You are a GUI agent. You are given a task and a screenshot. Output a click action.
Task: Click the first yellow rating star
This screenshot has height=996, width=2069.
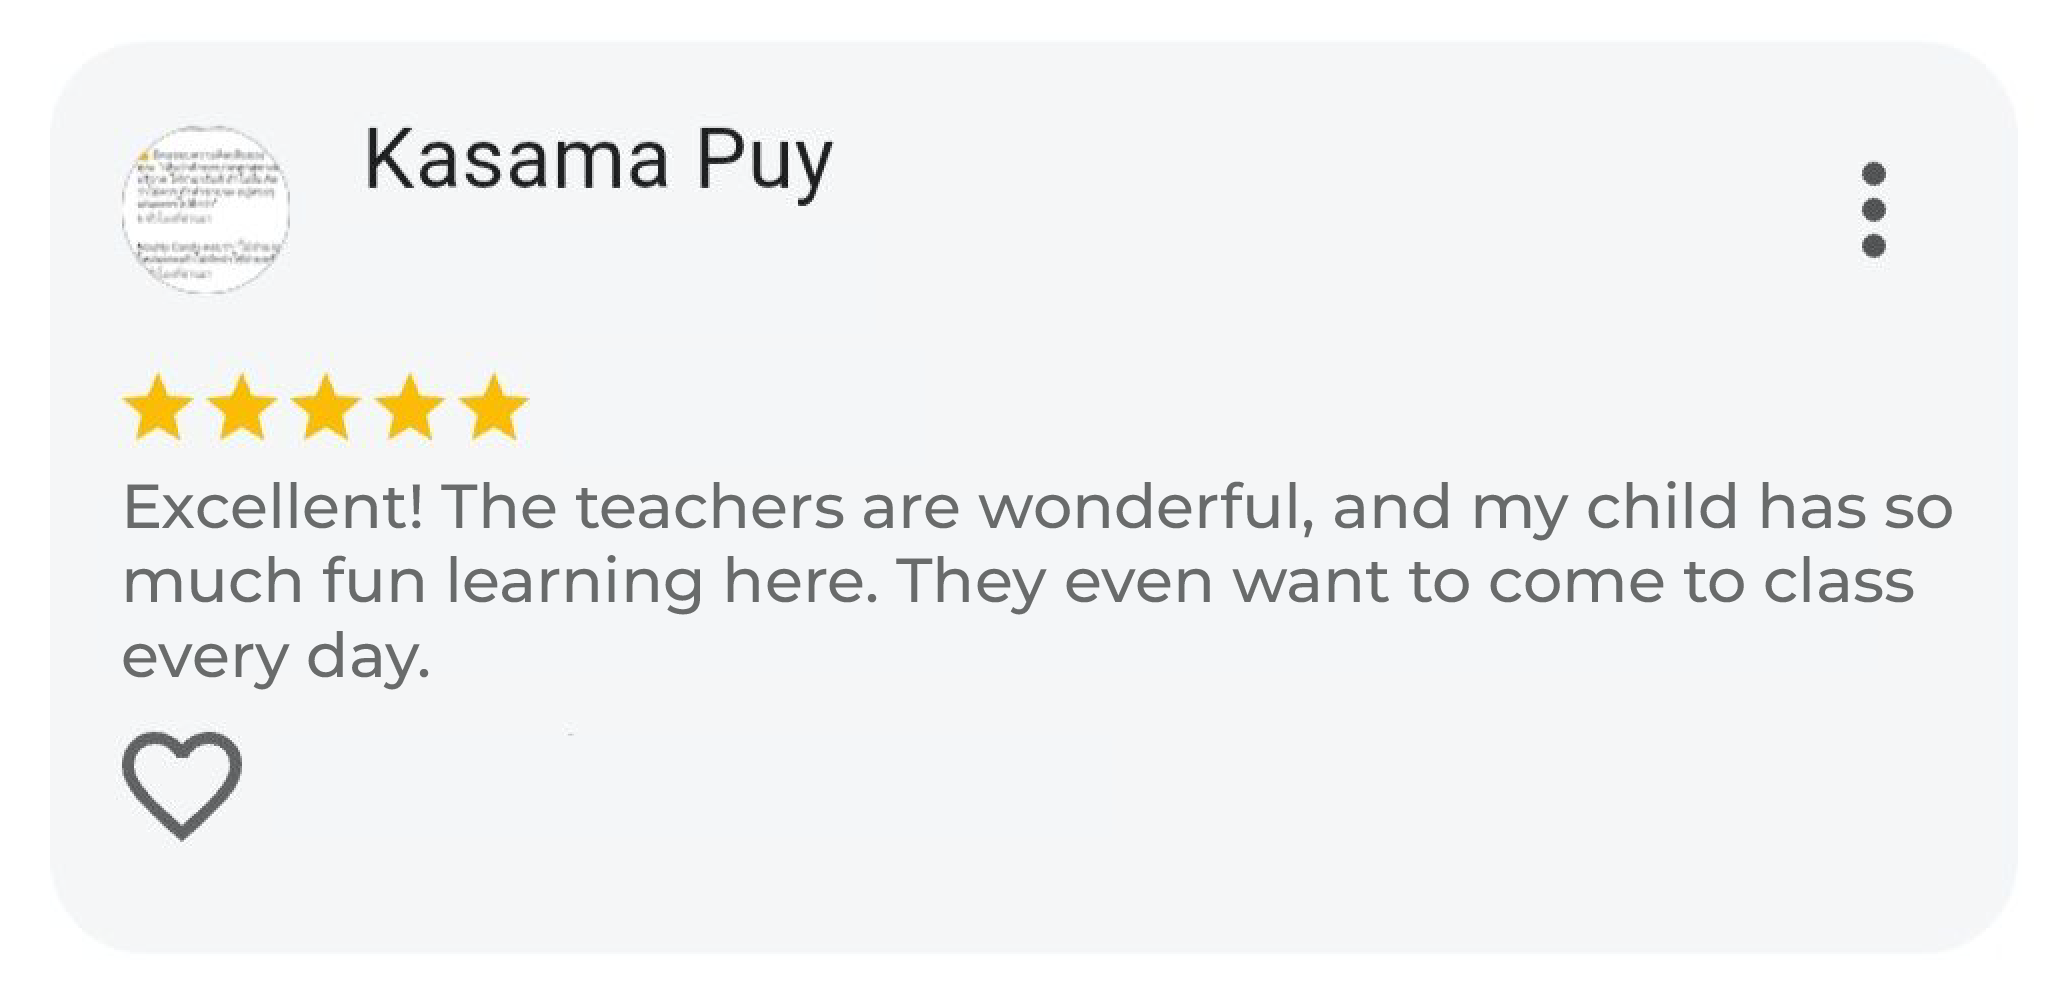158,408
